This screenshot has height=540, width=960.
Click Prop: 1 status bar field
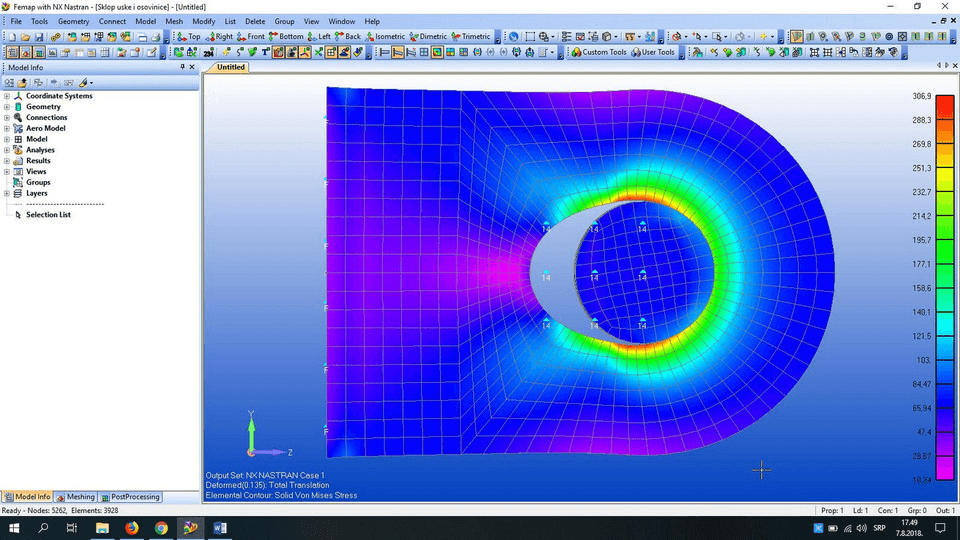pyautogui.click(x=831, y=511)
